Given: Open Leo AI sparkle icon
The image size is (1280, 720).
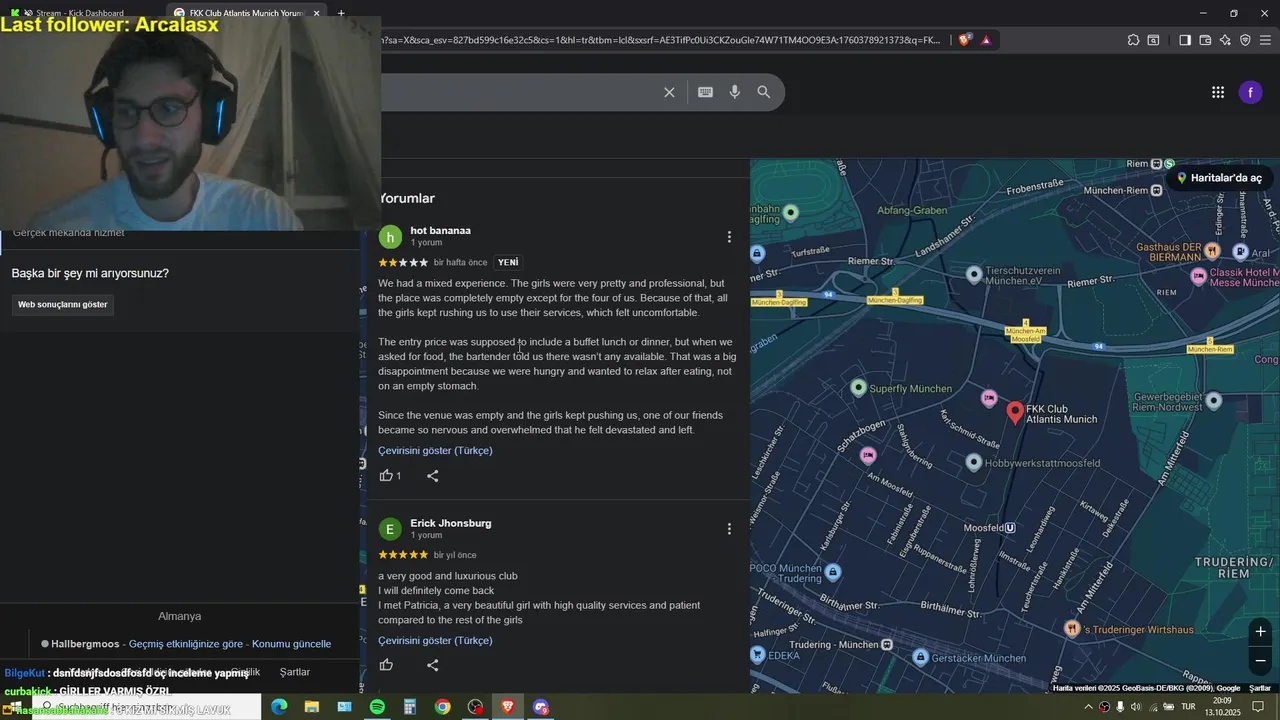Looking at the screenshot, I should tap(1225, 40).
